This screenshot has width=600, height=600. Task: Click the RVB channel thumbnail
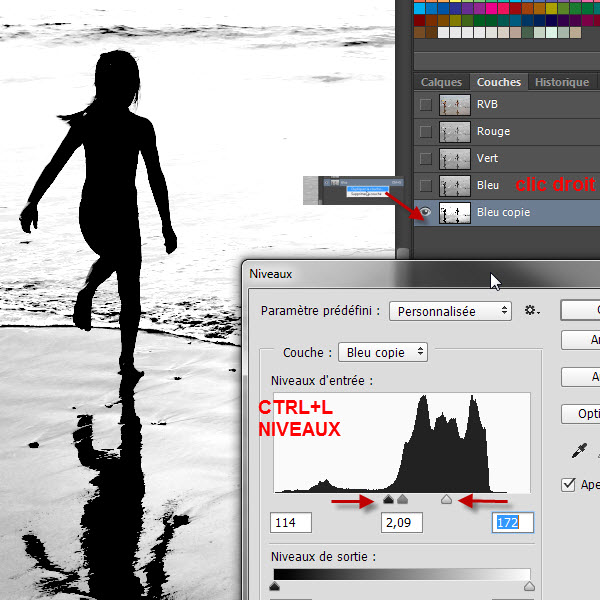(456, 105)
